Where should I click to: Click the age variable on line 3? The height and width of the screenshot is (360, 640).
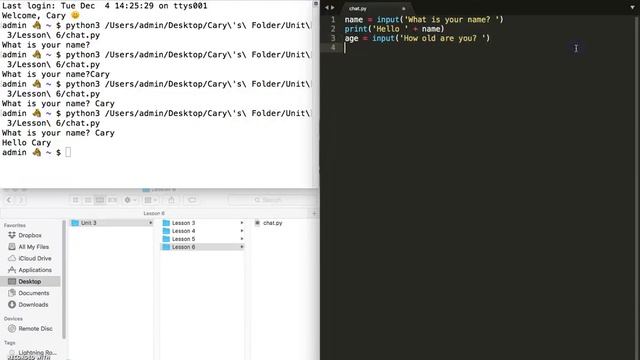(x=351, y=38)
